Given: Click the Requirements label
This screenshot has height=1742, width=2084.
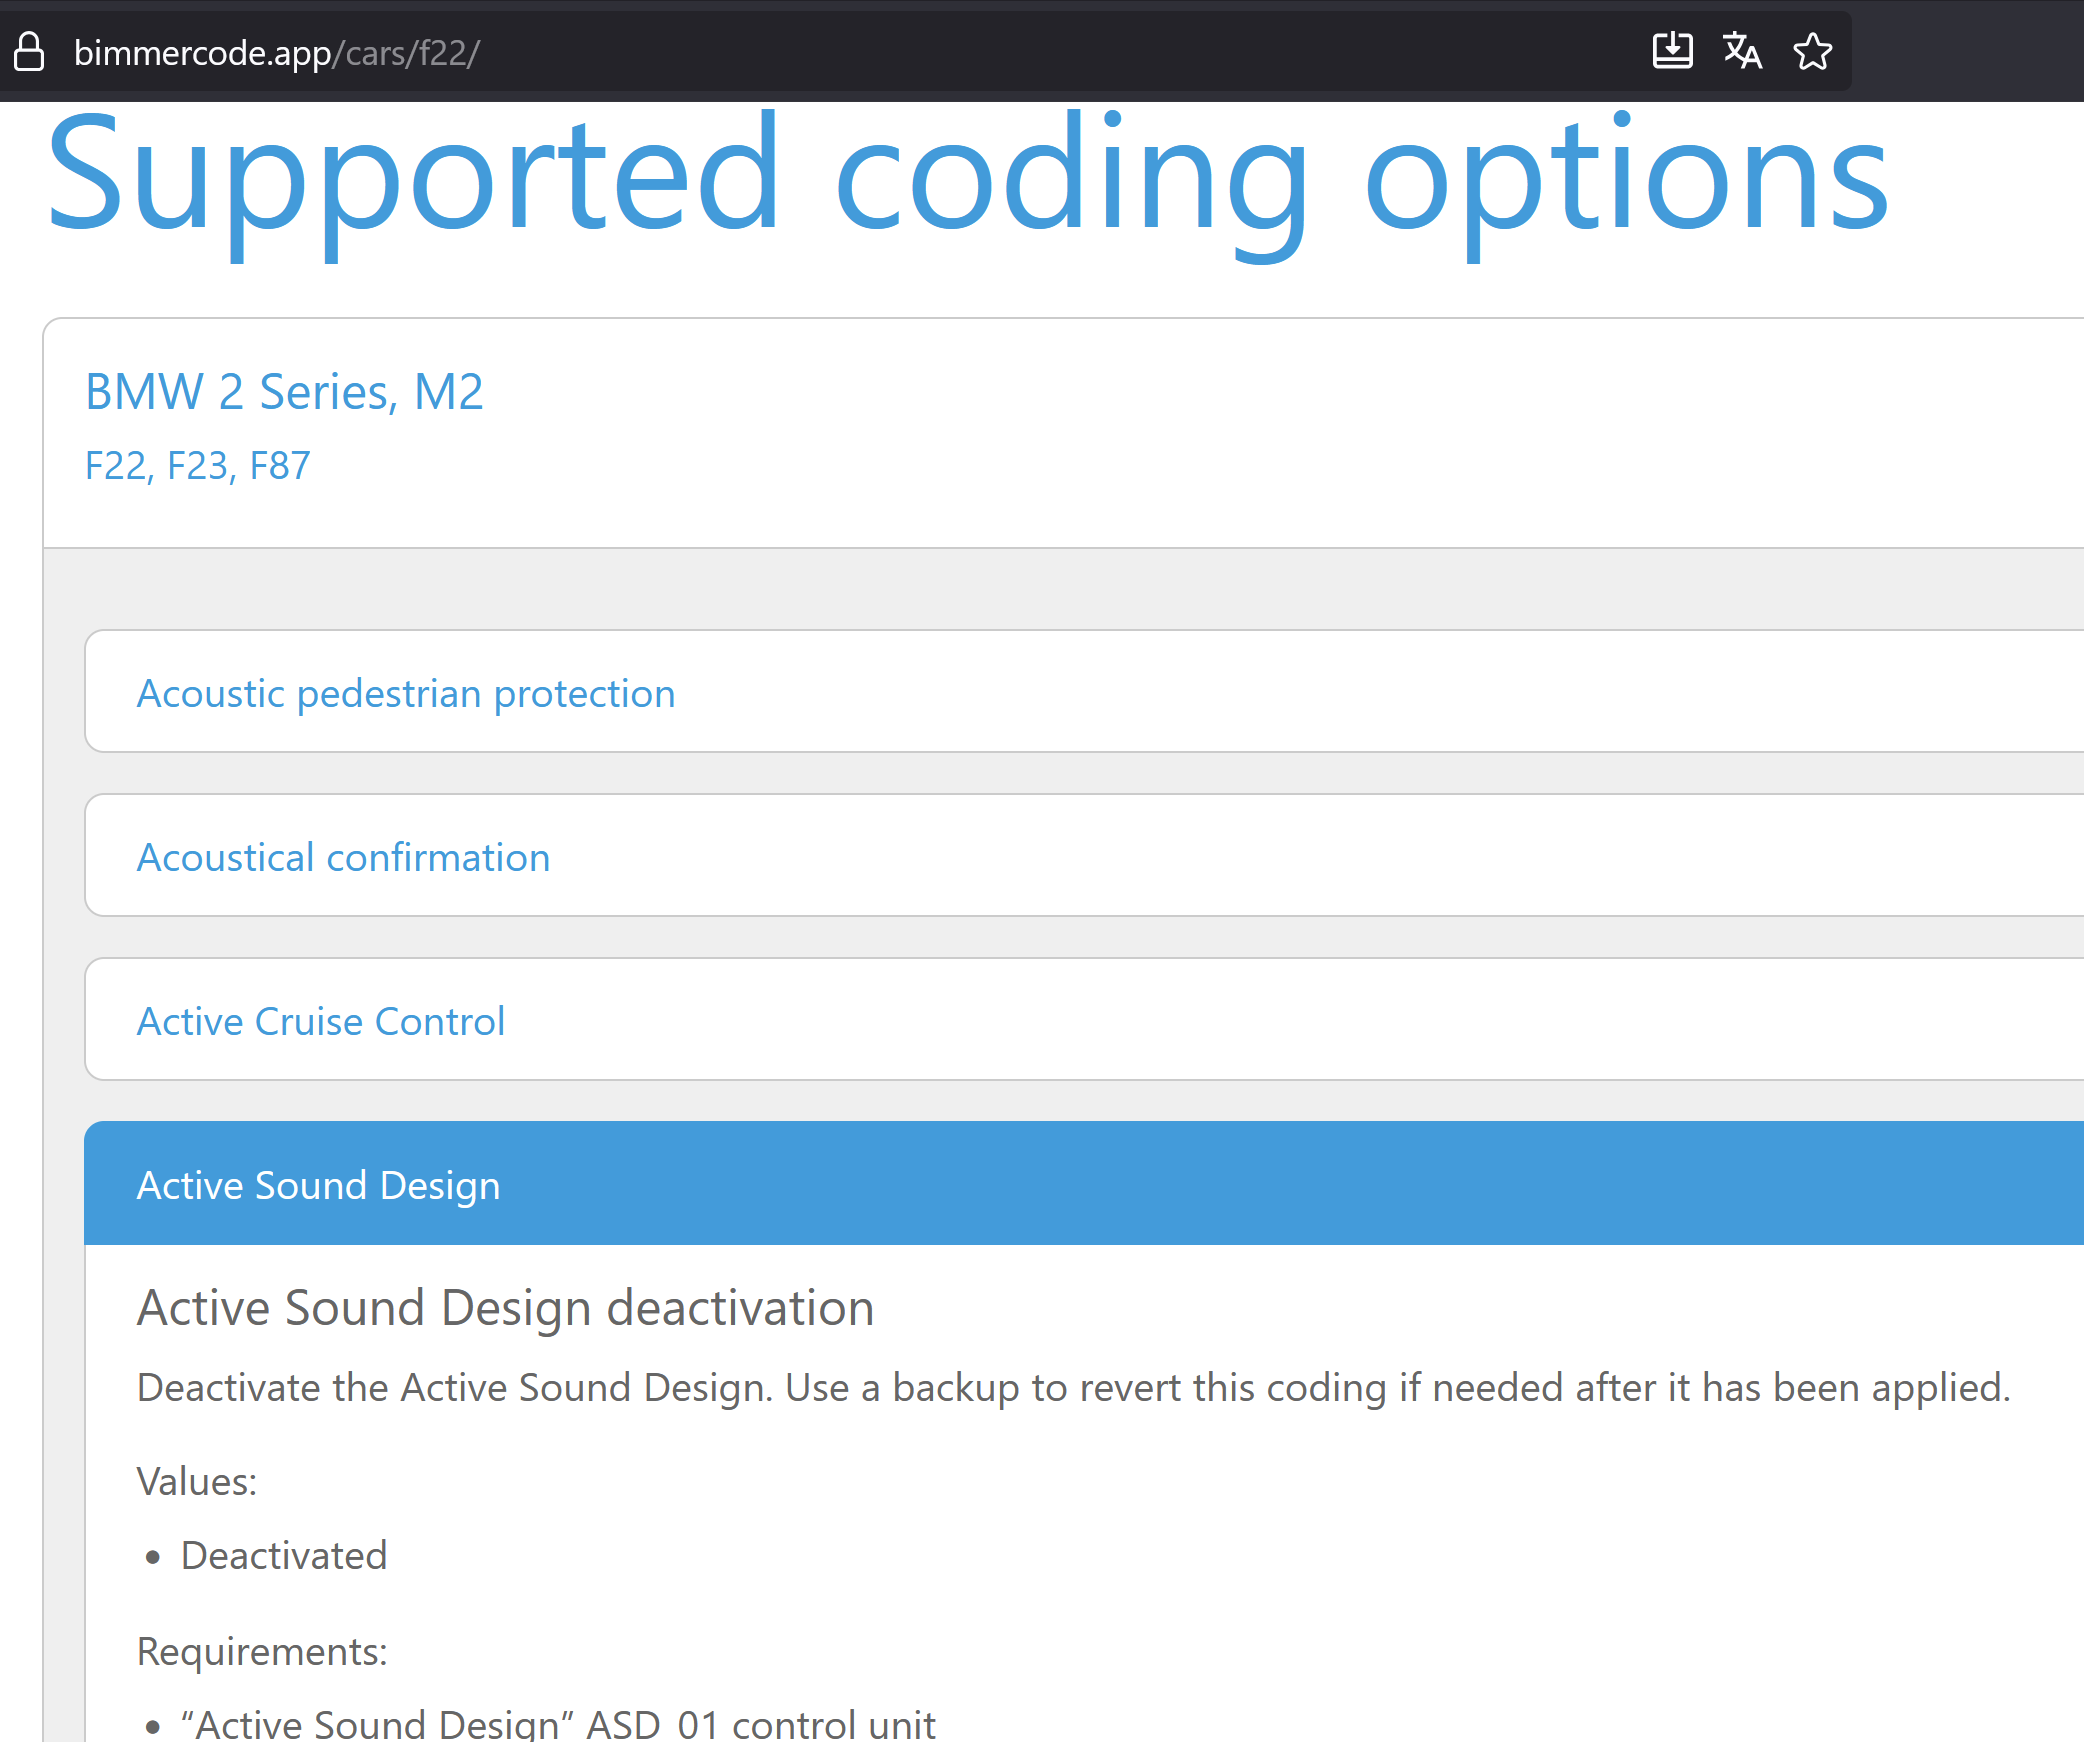Looking at the screenshot, I should tap(262, 1651).
